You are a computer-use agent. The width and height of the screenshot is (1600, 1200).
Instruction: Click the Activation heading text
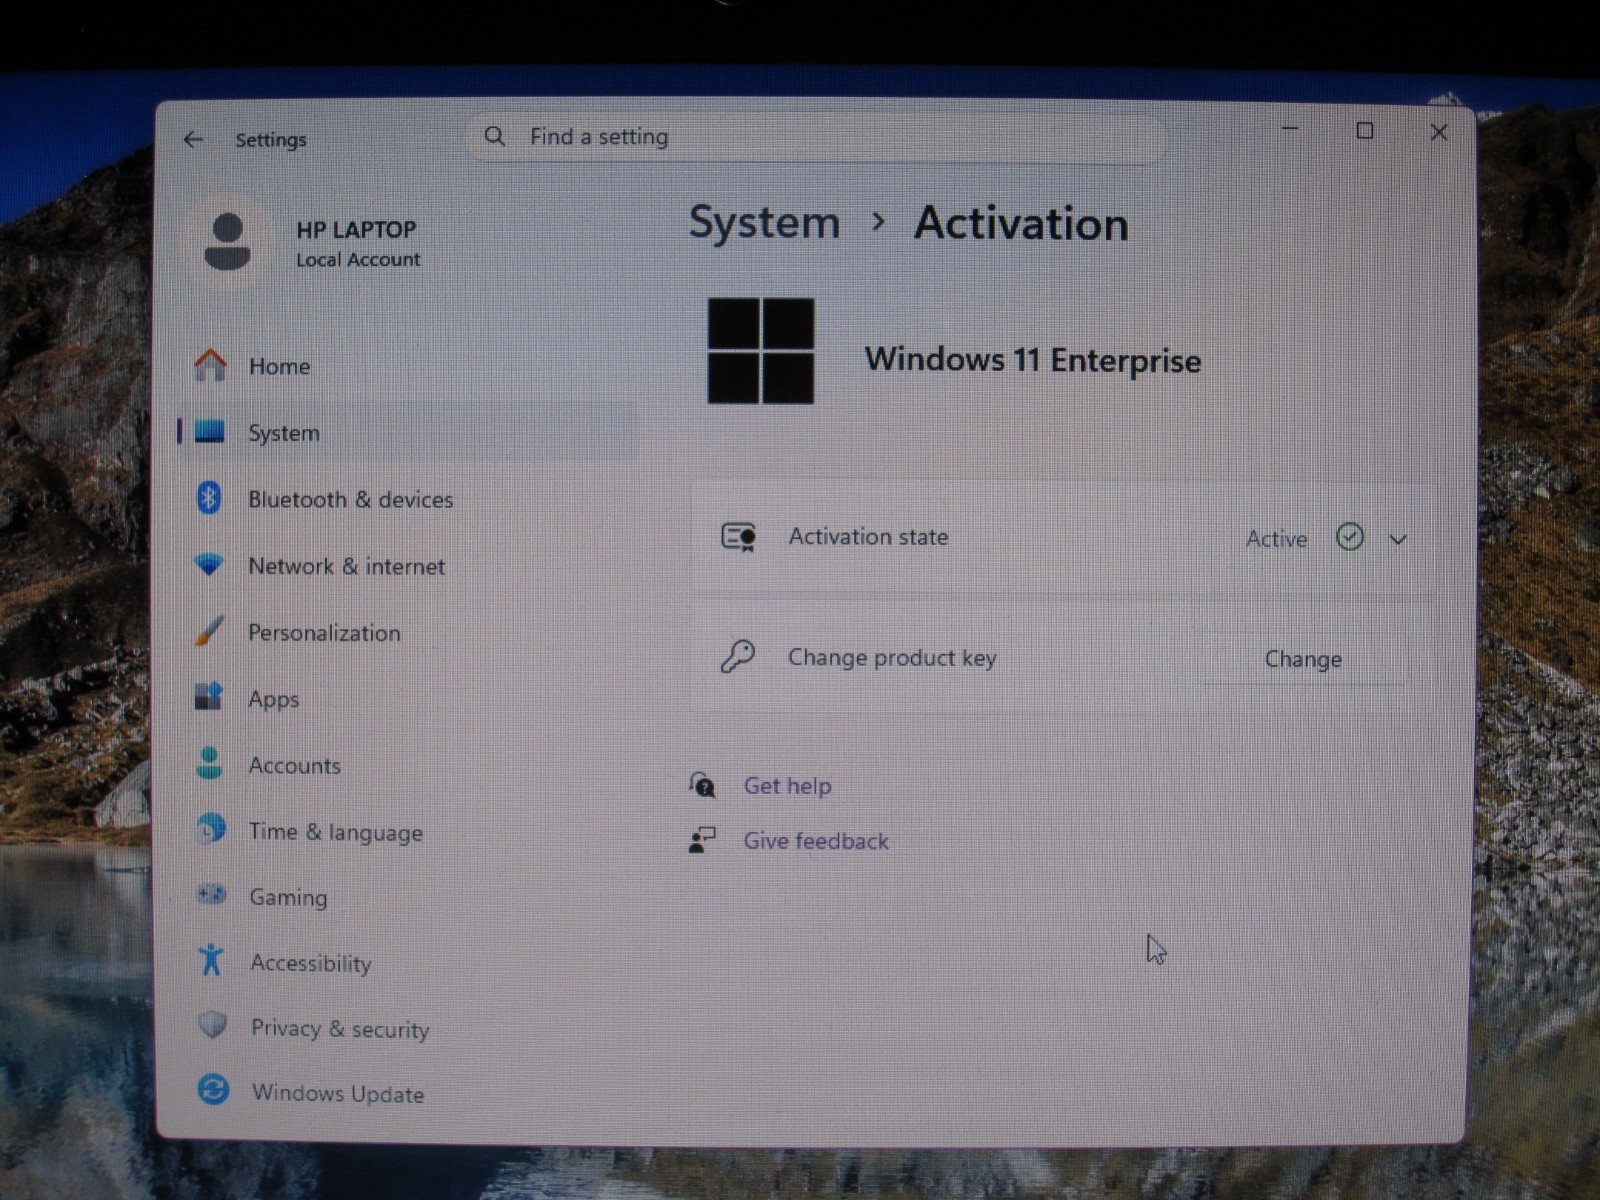tap(1021, 223)
